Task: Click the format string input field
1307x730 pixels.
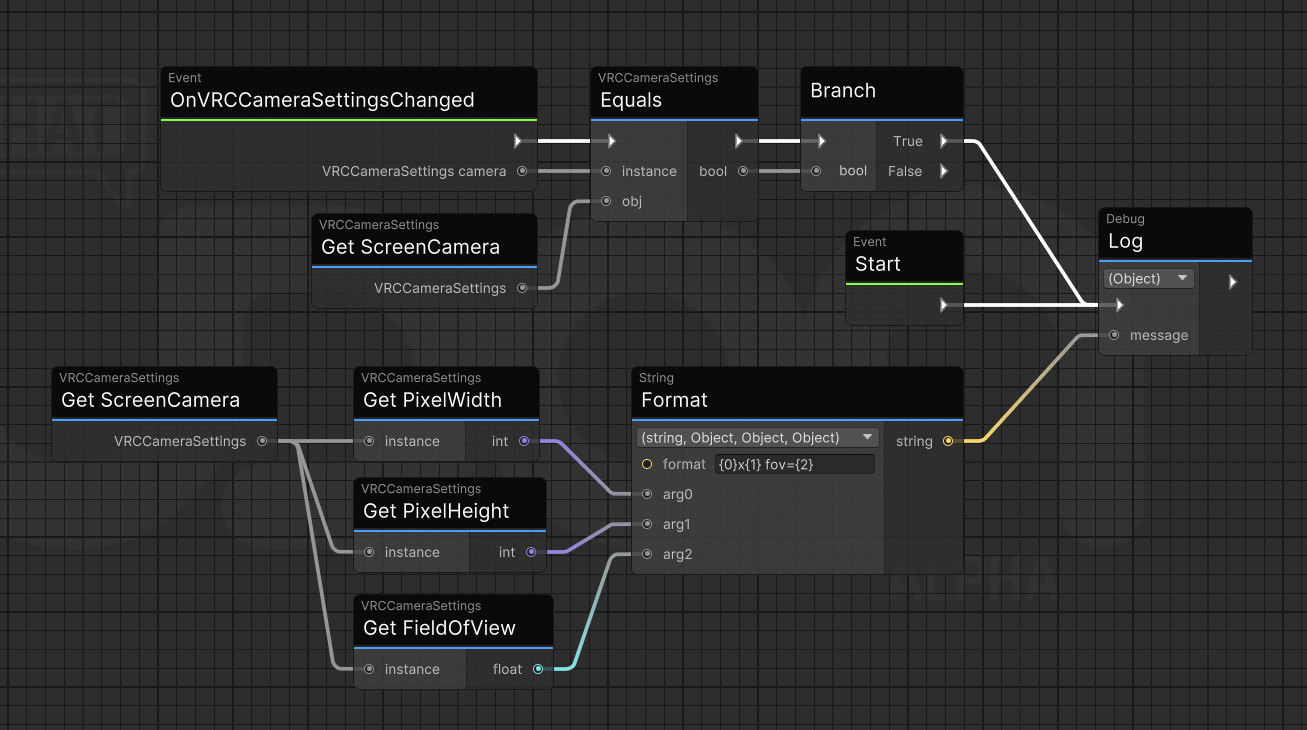Action: 794,464
